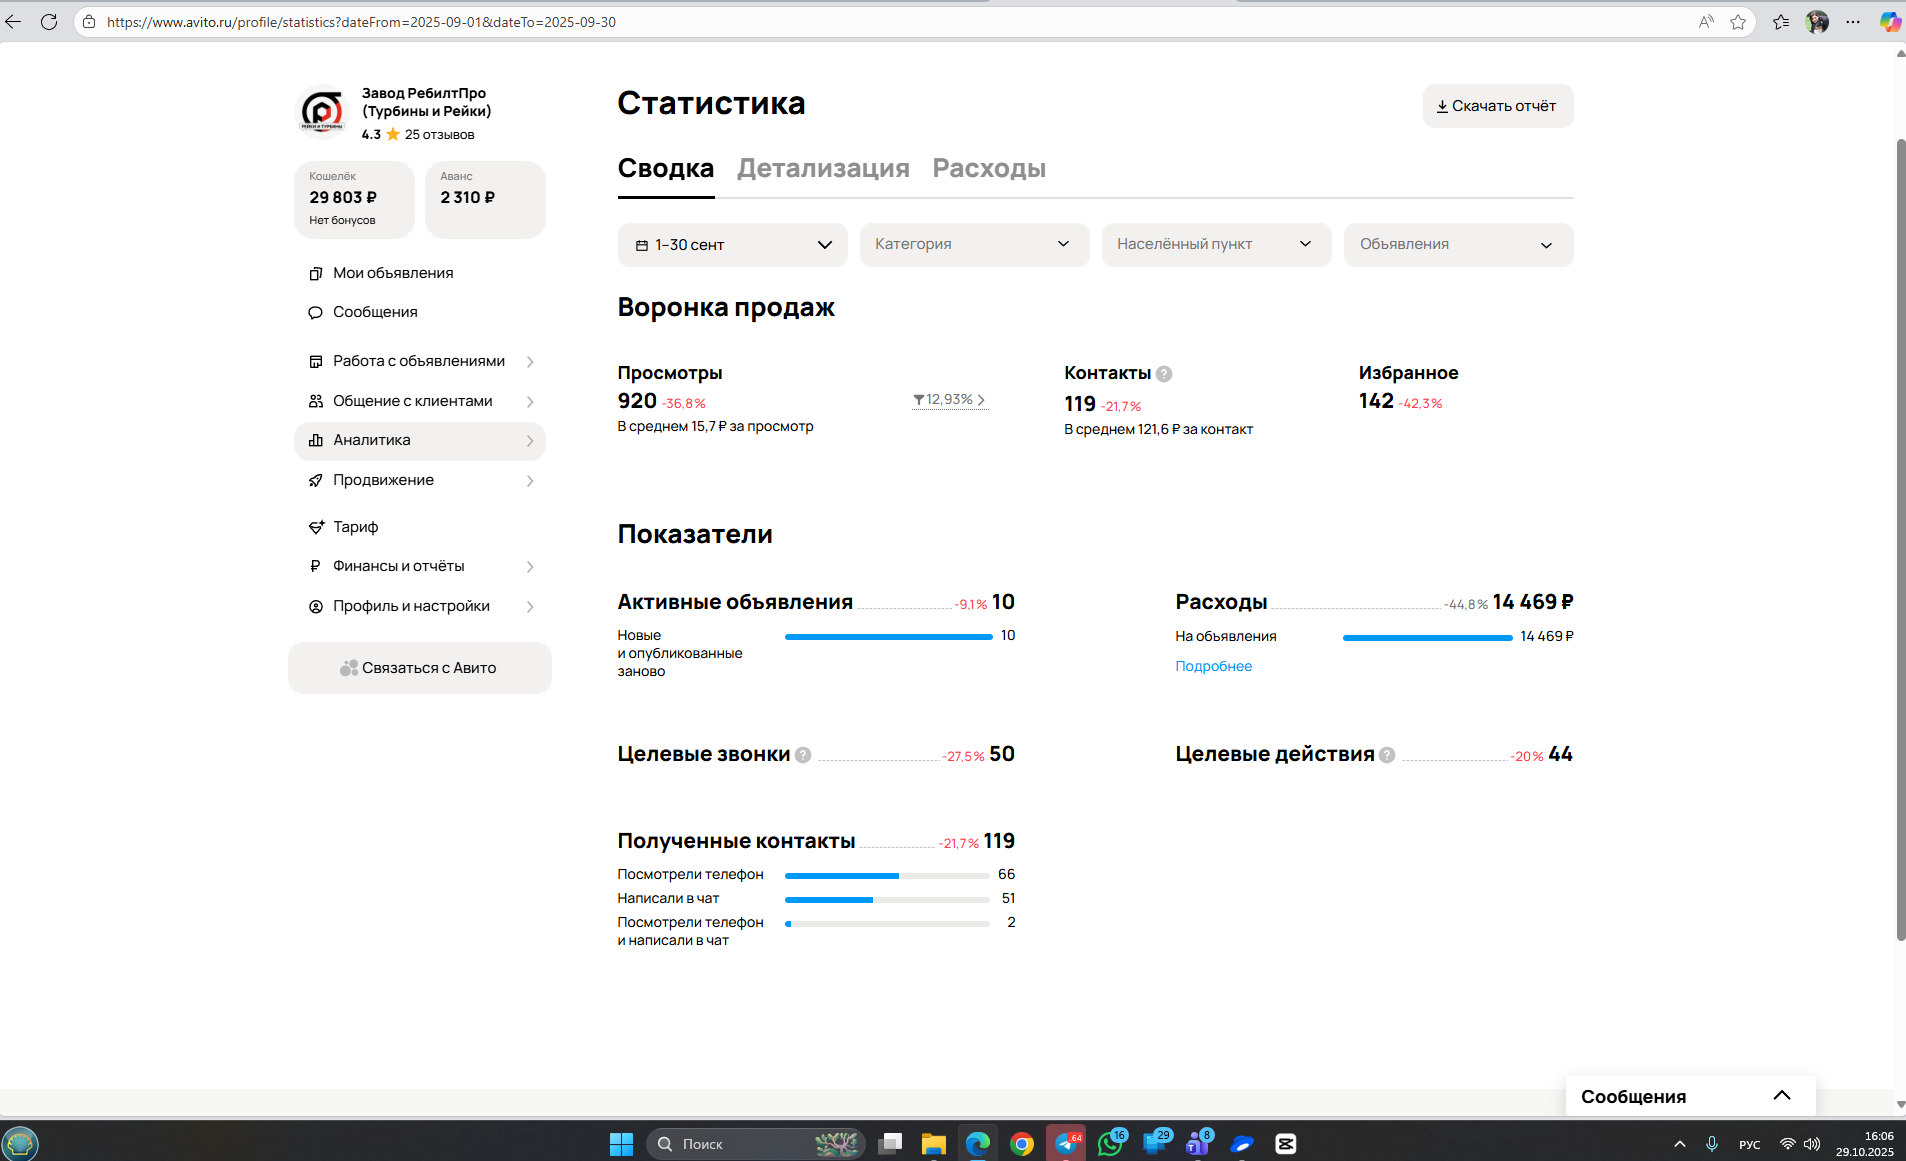Image resolution: width=1906 pixels, height=1161 pixels.
Task: Expand the Общение с клиентами chevron
Action: (x=530, y=402)
